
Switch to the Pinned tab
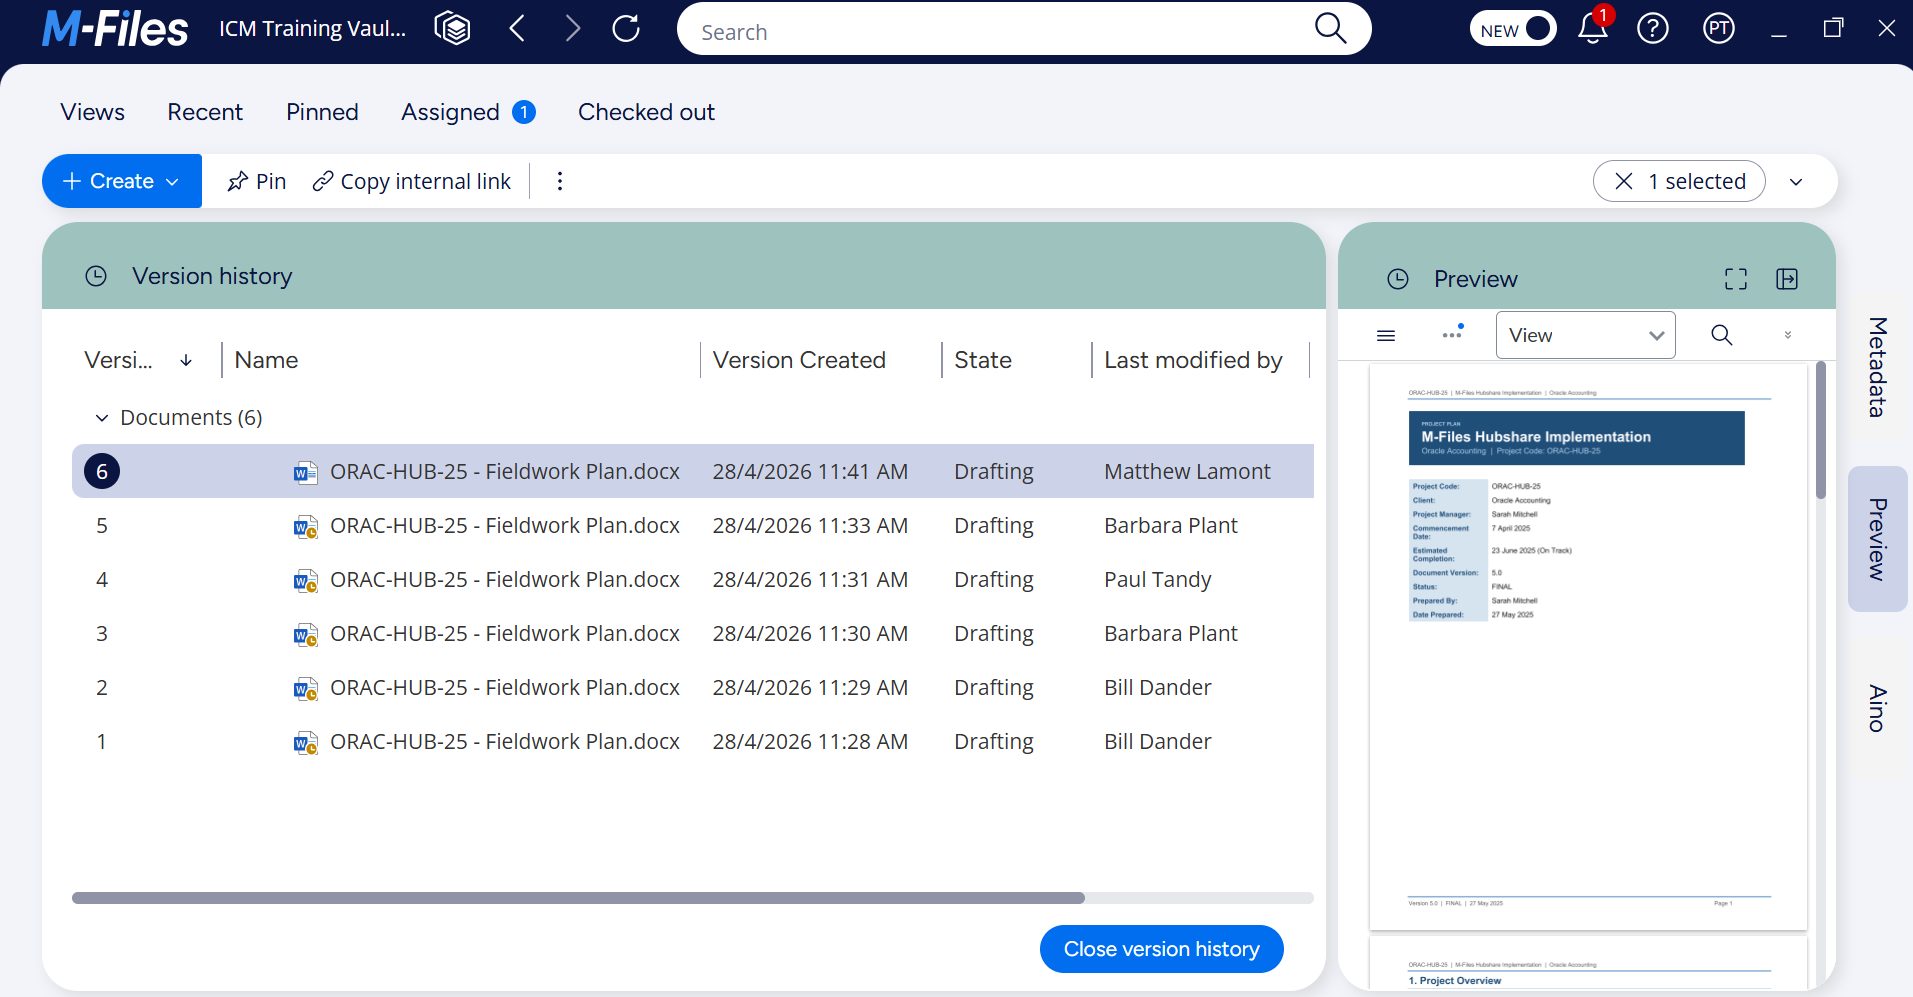(322, 112)
